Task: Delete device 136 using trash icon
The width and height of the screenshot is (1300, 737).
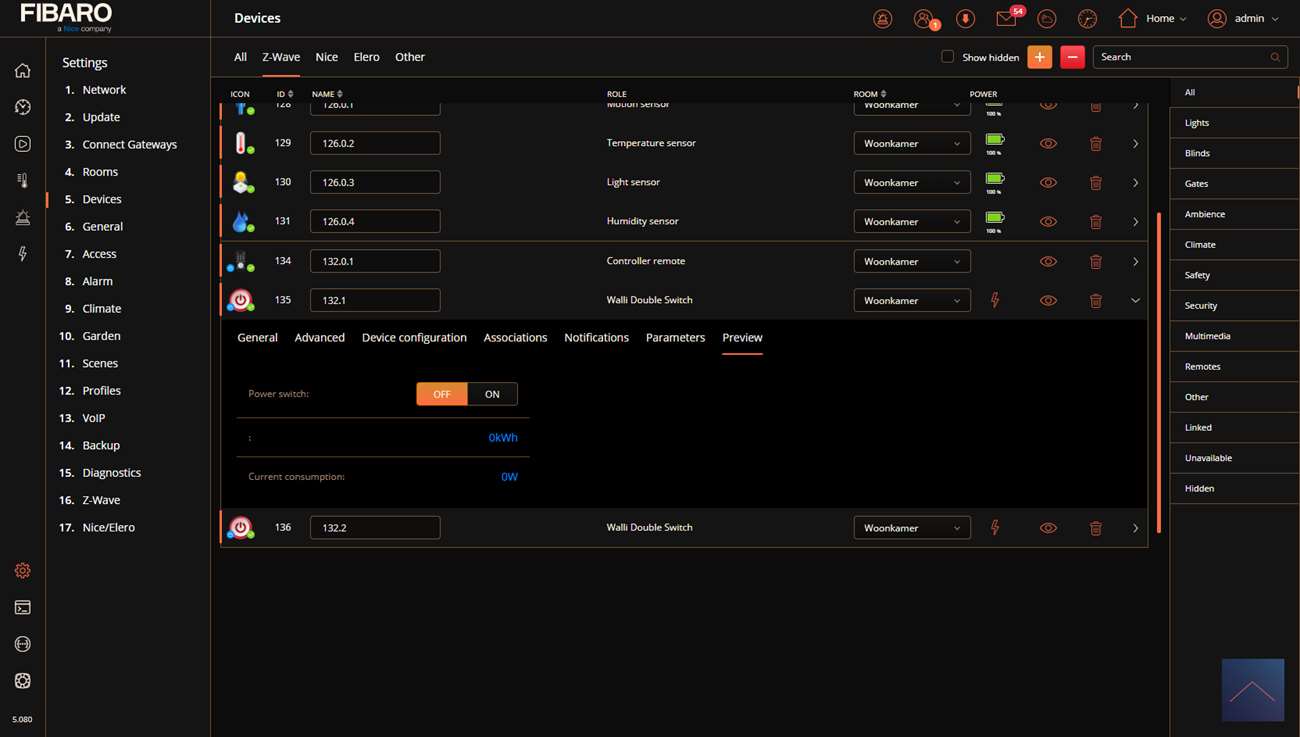Action: [1095, 528]
